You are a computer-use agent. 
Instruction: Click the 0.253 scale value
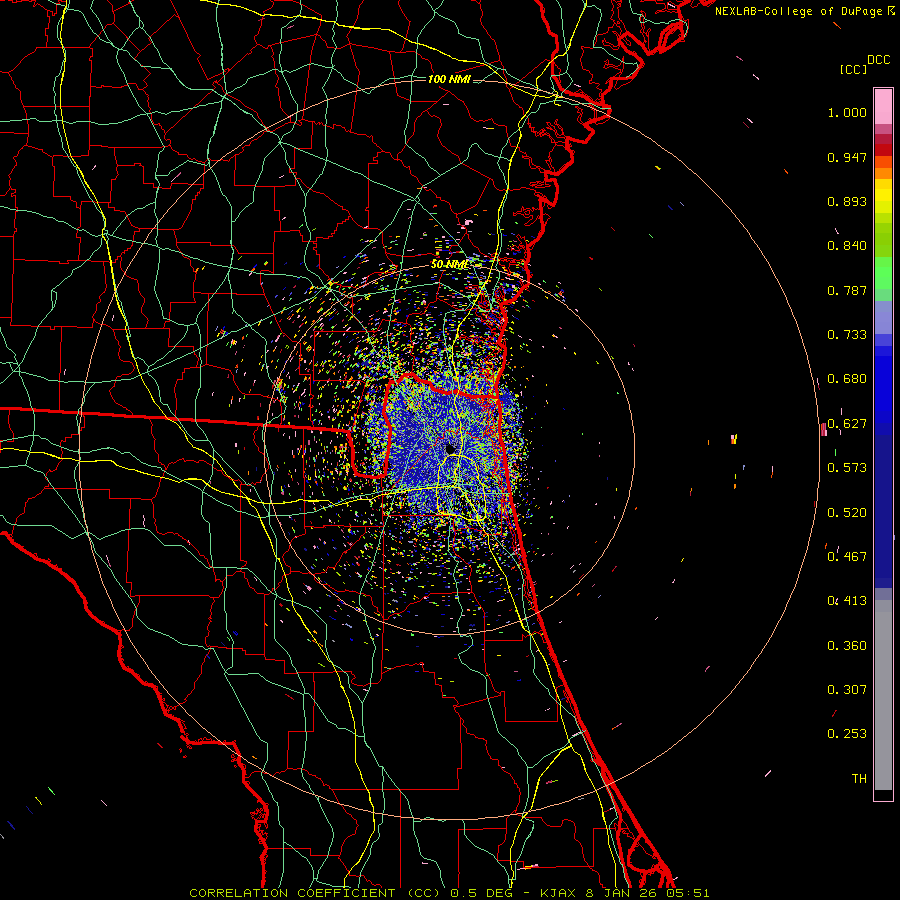click(x=847, y=734)
